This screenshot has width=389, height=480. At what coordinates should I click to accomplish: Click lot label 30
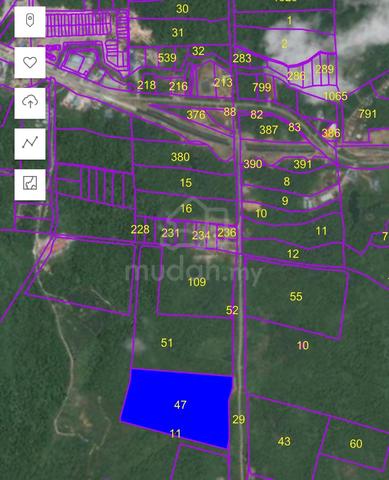pos(182,9)
